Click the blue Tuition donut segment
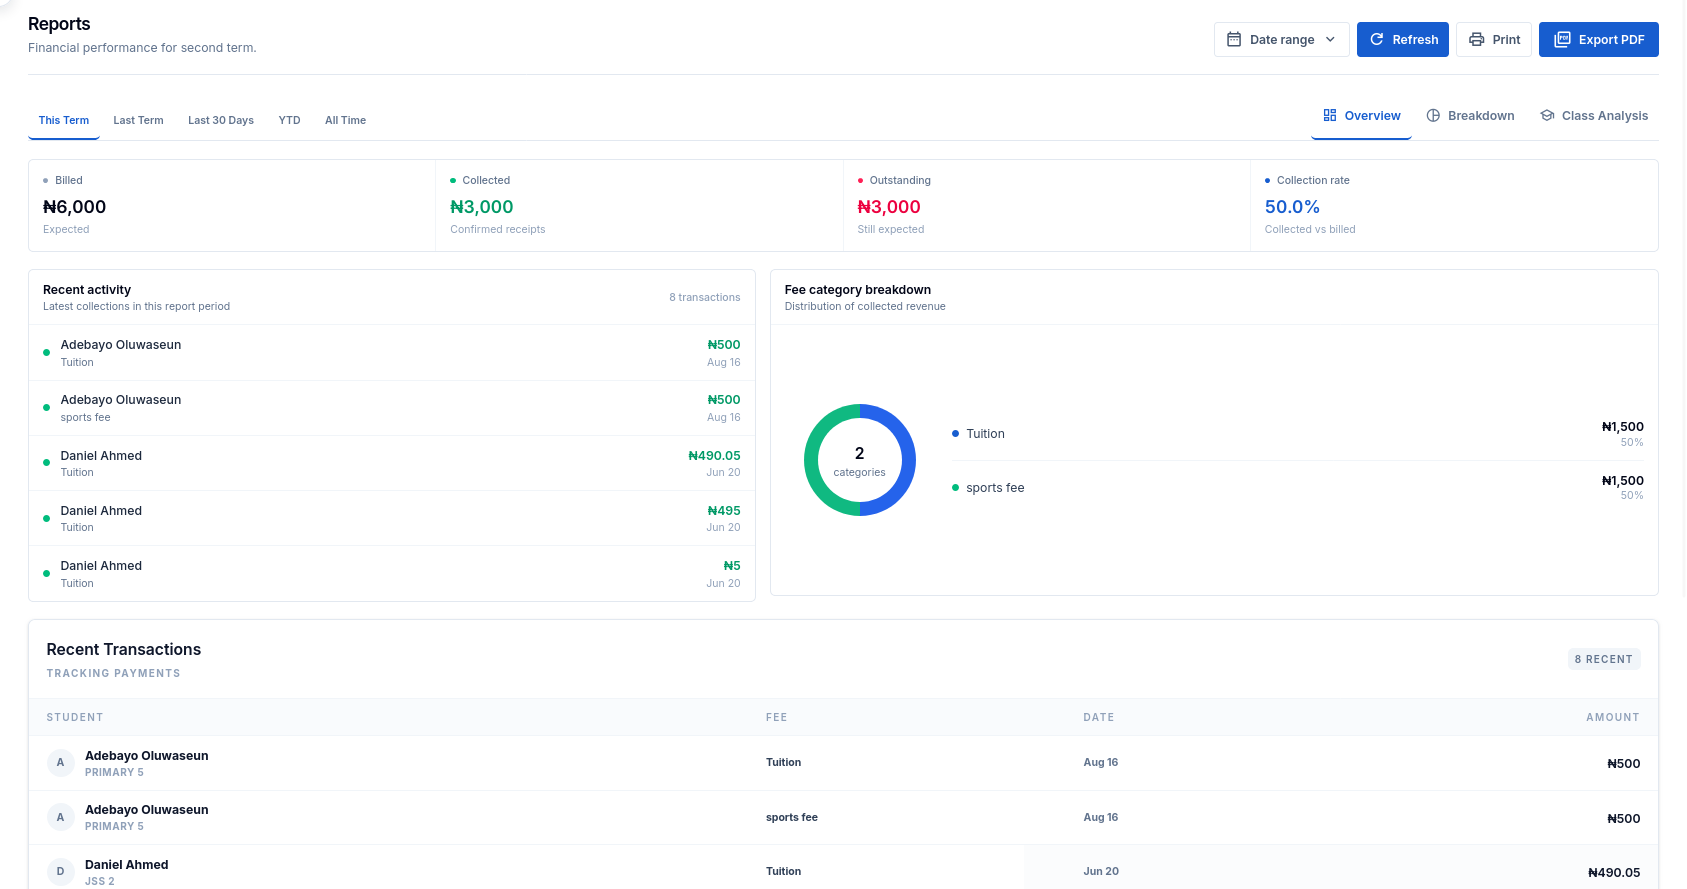 pos(908,460)
